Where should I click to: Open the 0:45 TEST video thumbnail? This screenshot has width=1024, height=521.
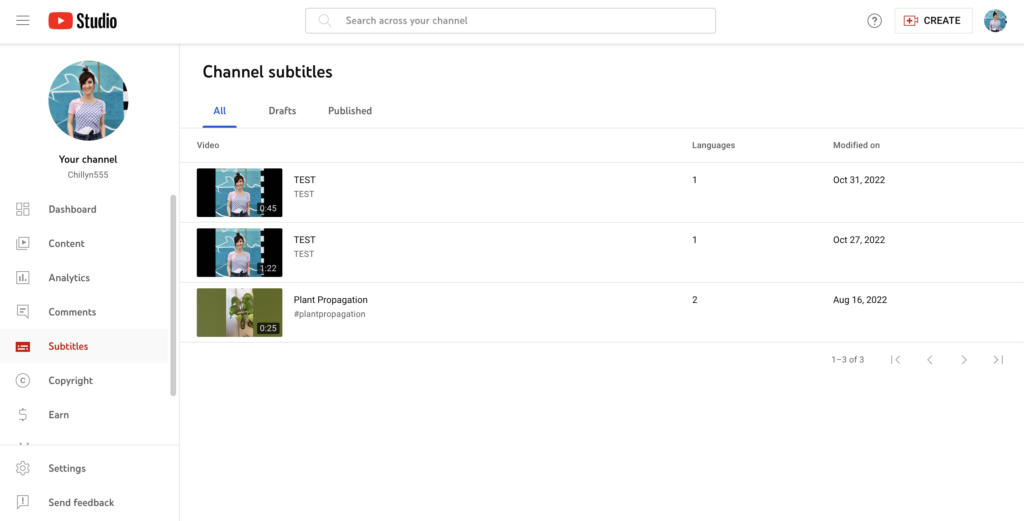tap(239, 193)
